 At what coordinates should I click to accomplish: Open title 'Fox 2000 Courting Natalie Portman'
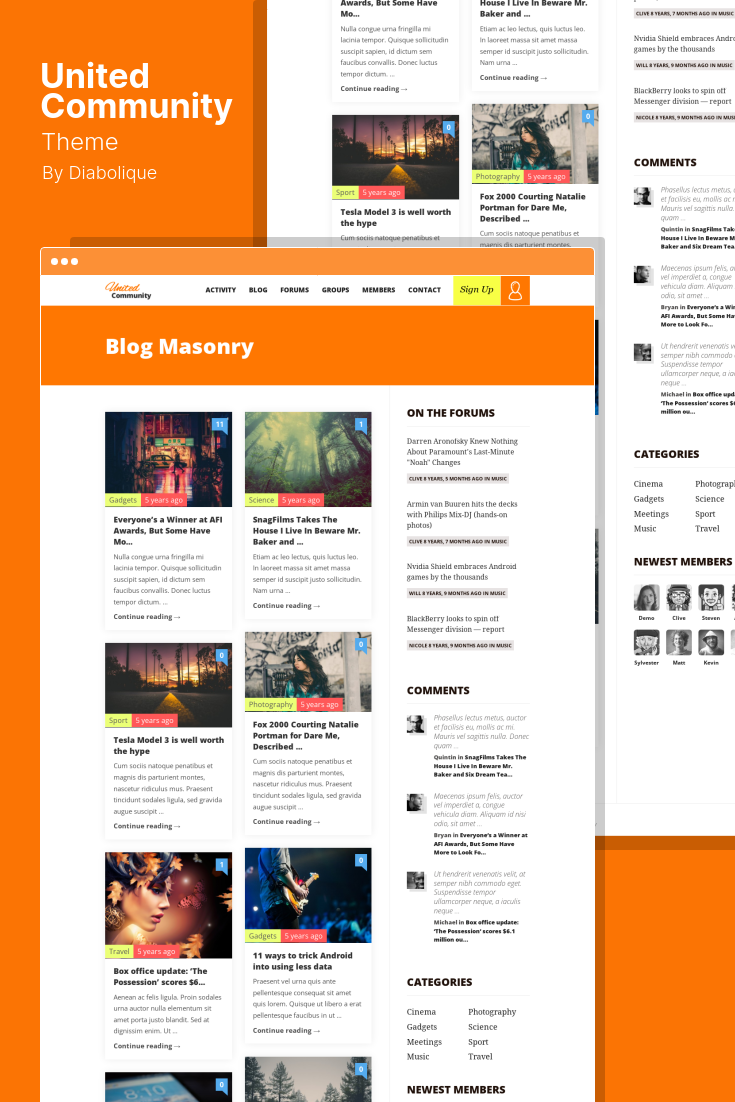click(x=306, y=735)
